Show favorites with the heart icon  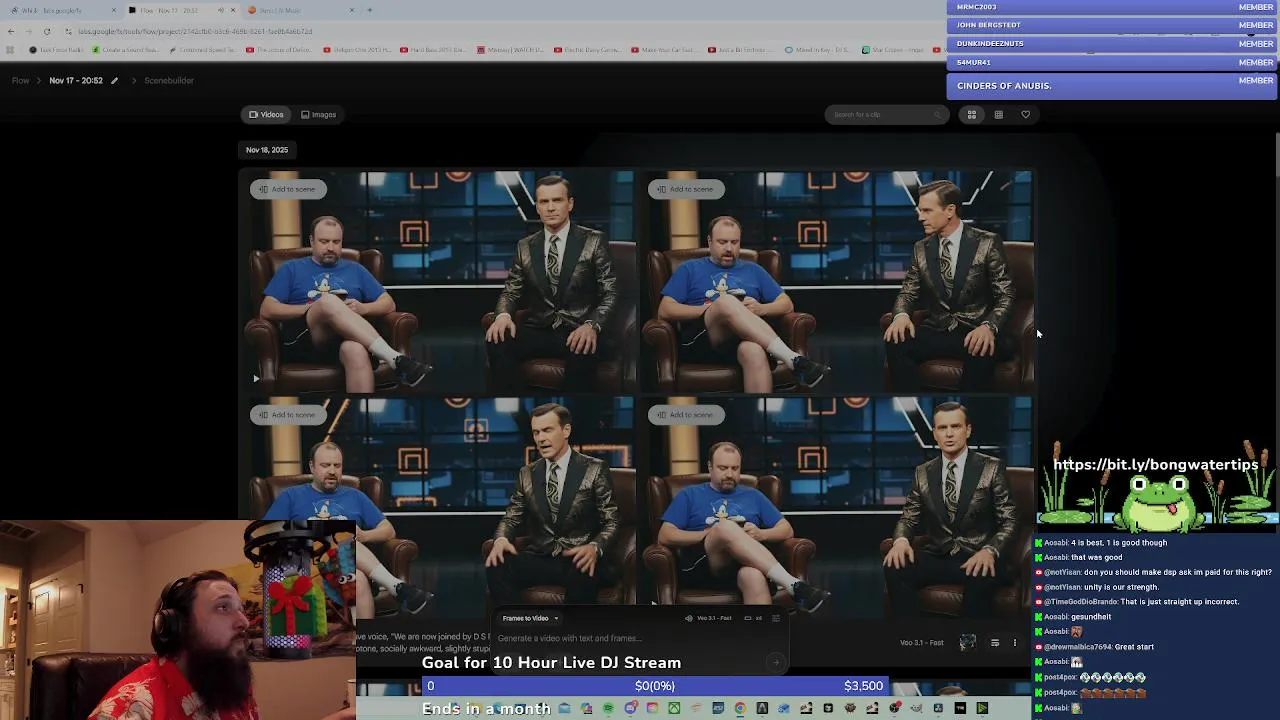click(1025, 114)
